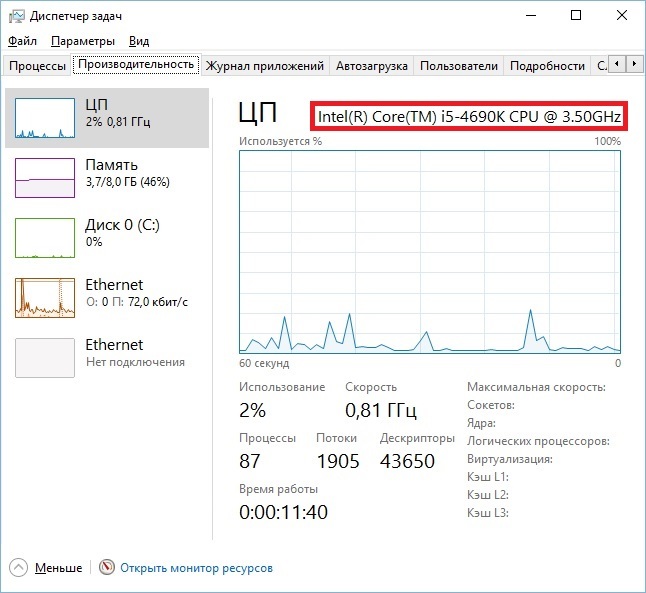Switch to the Пользователи tab
646x593 pixels.
458,66
